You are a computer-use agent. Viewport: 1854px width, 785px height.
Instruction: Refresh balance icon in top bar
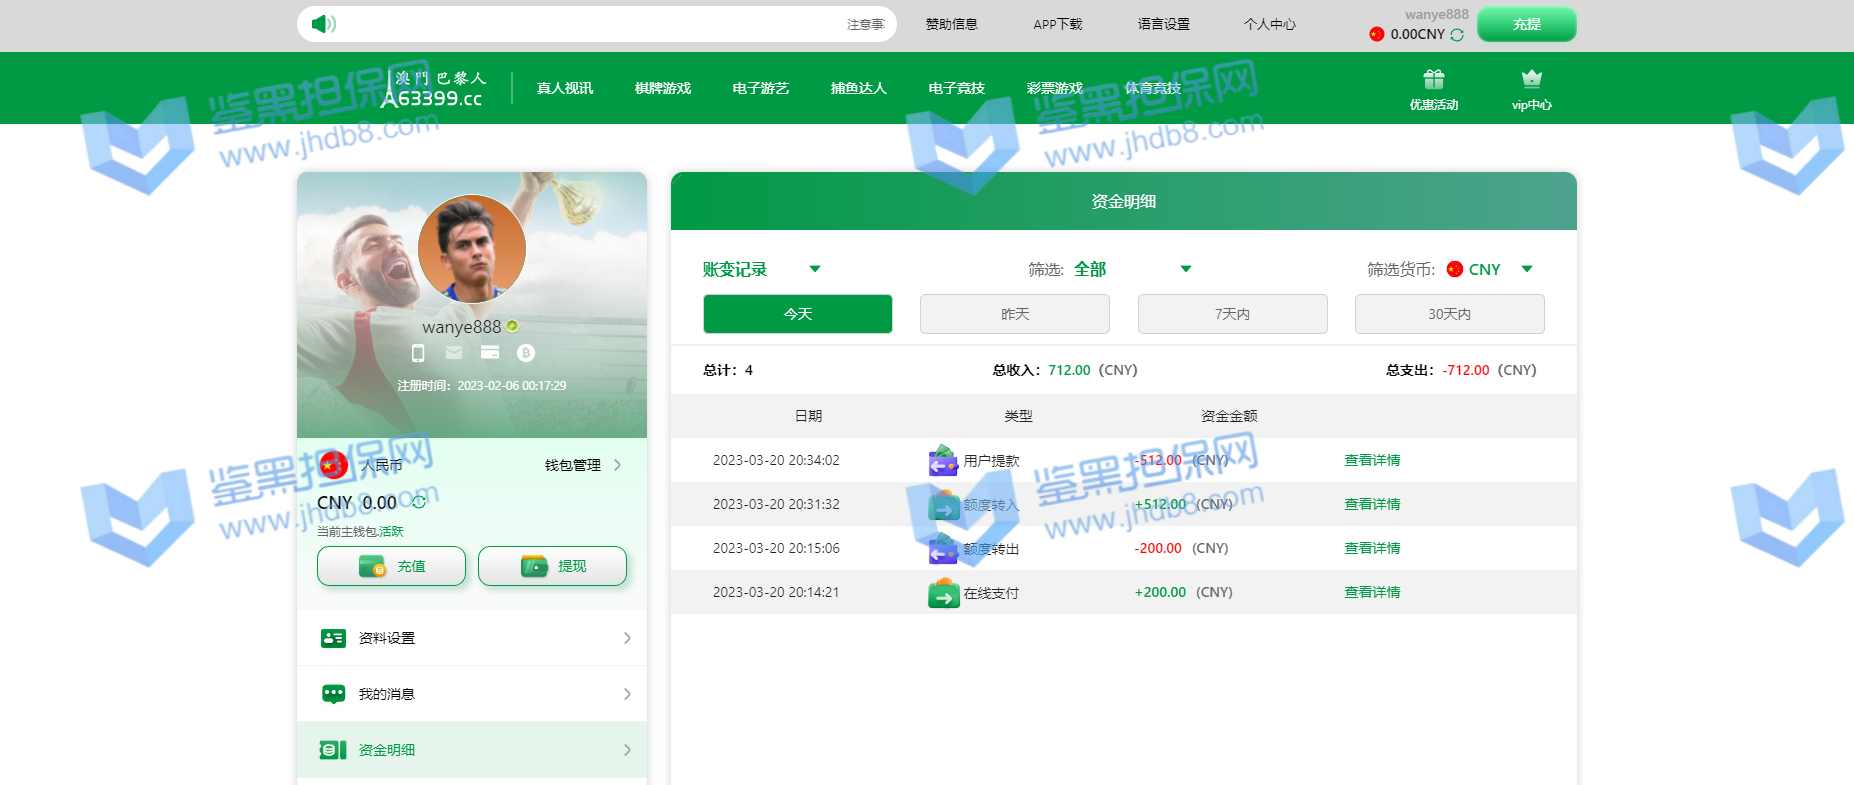1457,35
